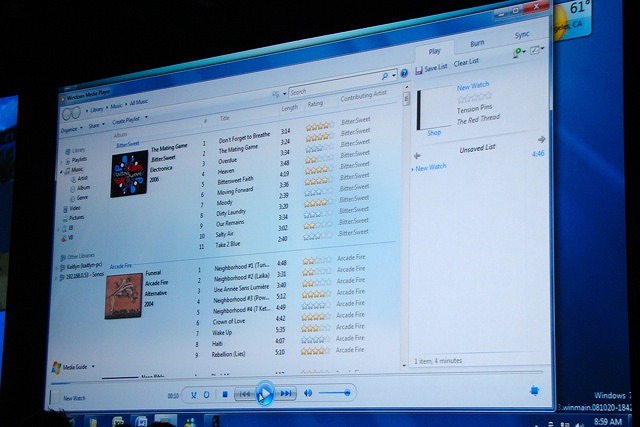Open the search options dropdown arrow
Screen dimensions: 640x427
(x=394, y=75)
